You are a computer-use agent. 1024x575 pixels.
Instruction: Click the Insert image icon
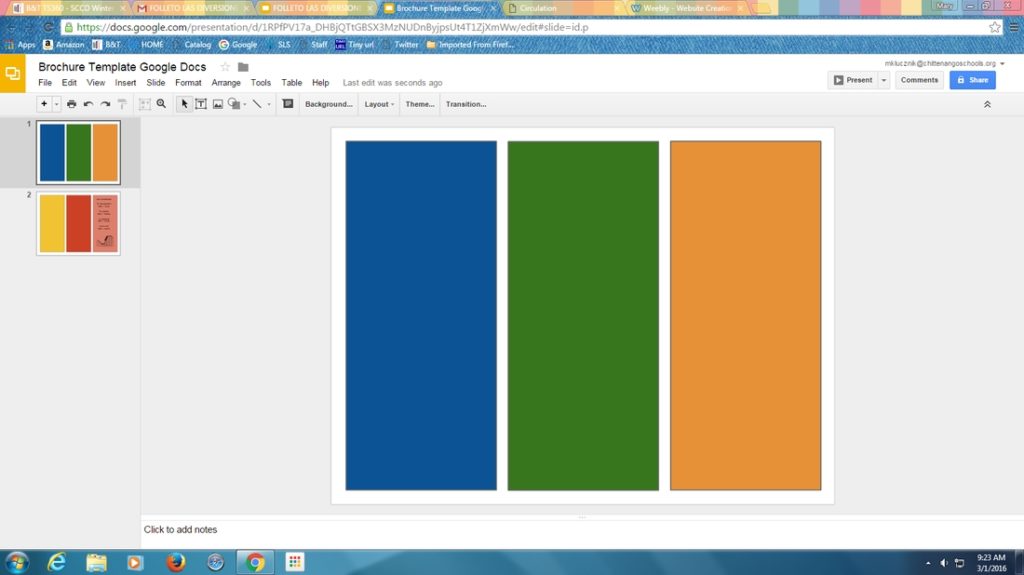pyautogui.click(x=217, y=104)
